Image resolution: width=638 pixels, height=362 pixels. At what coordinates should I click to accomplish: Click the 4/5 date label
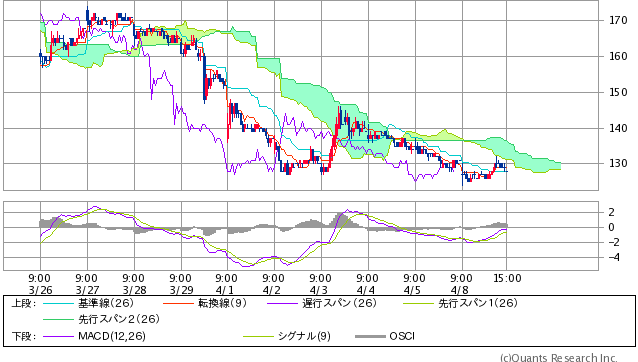413,290
